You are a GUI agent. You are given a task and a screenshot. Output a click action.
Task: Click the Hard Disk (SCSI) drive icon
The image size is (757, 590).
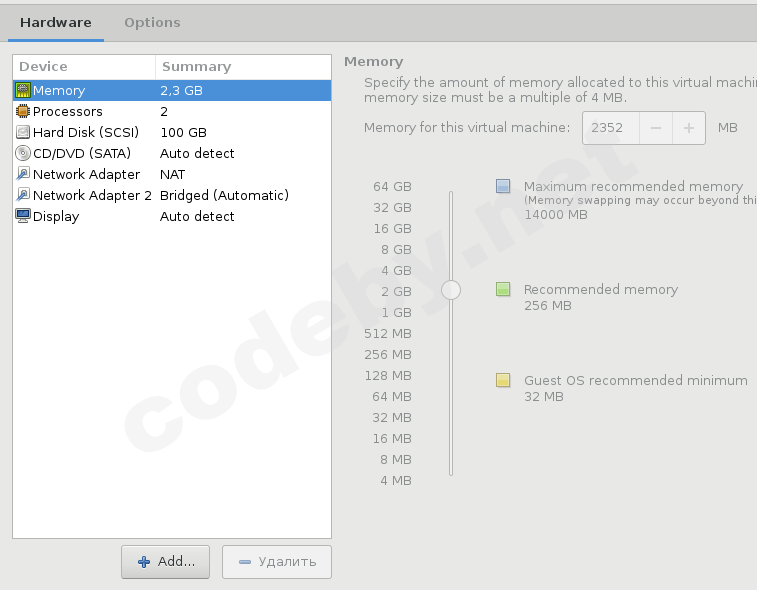[23, 132]
